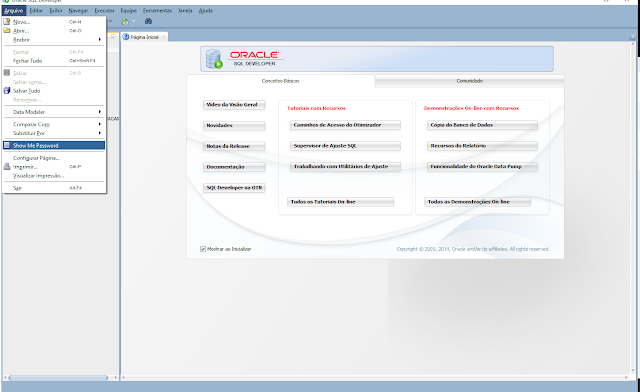Open the tab list dropdown at the right end of the tab bar
640x392 pixels.
coord(632,37)
